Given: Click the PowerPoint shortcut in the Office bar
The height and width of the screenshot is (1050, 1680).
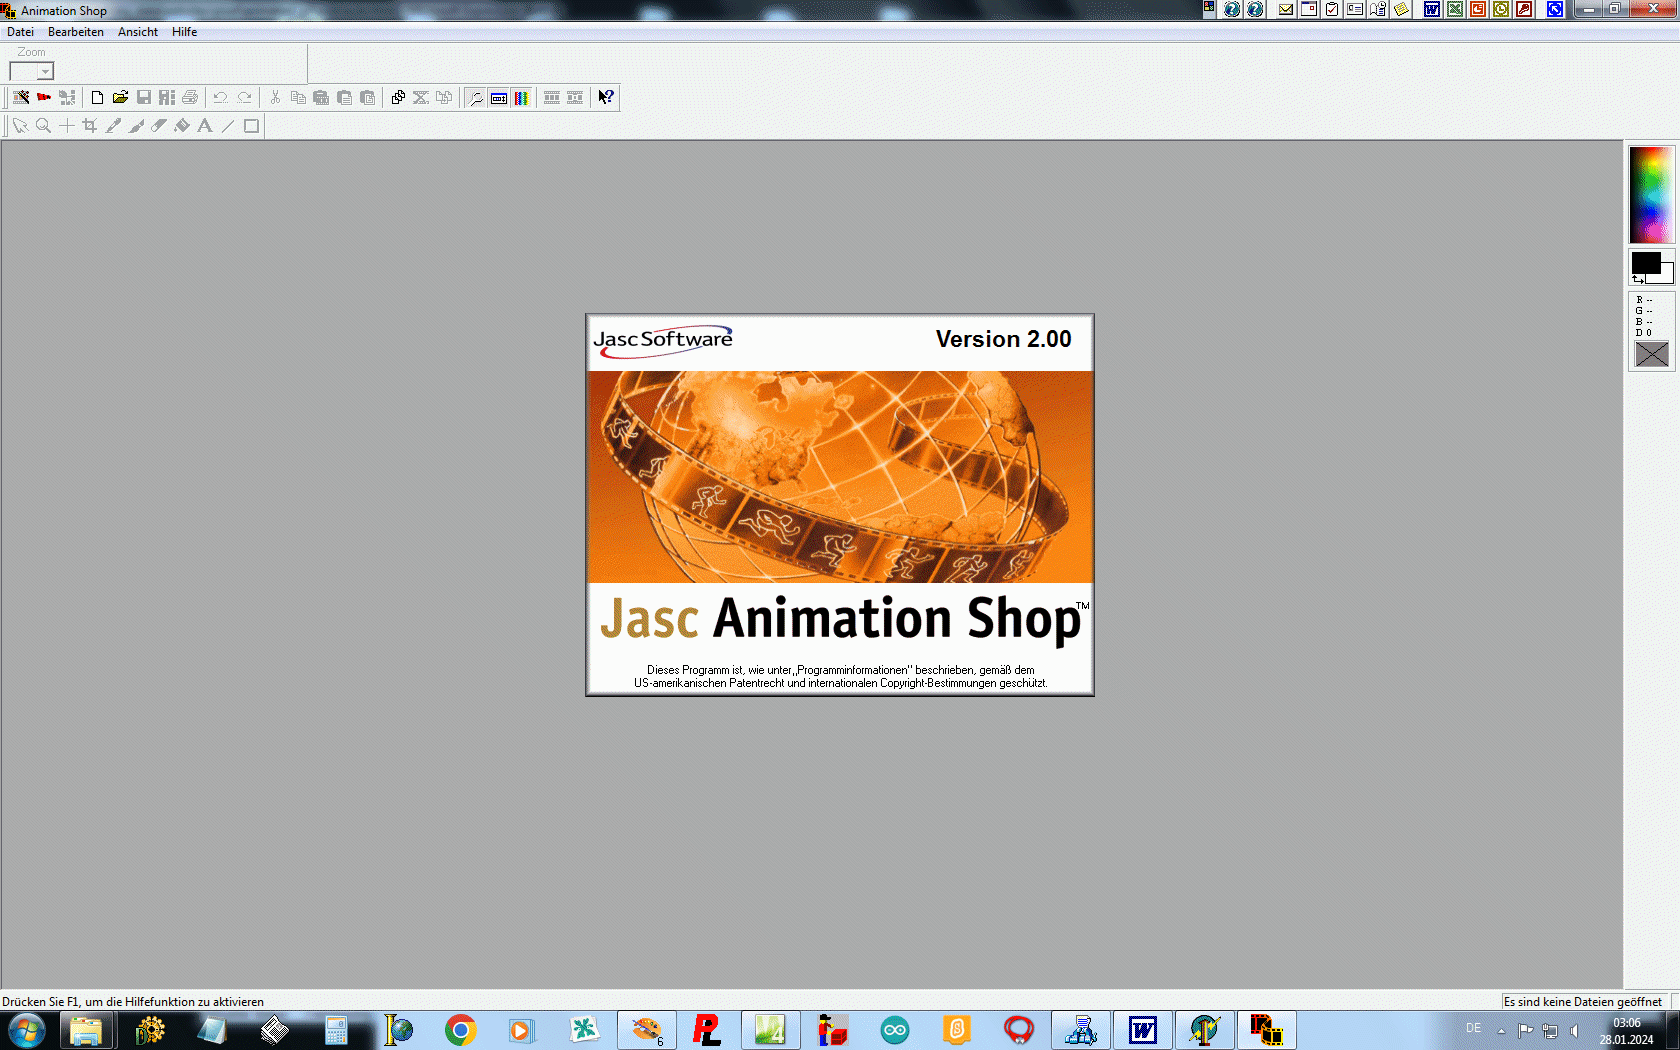Looking at the screenshot, I should (x=1478, y=9).
